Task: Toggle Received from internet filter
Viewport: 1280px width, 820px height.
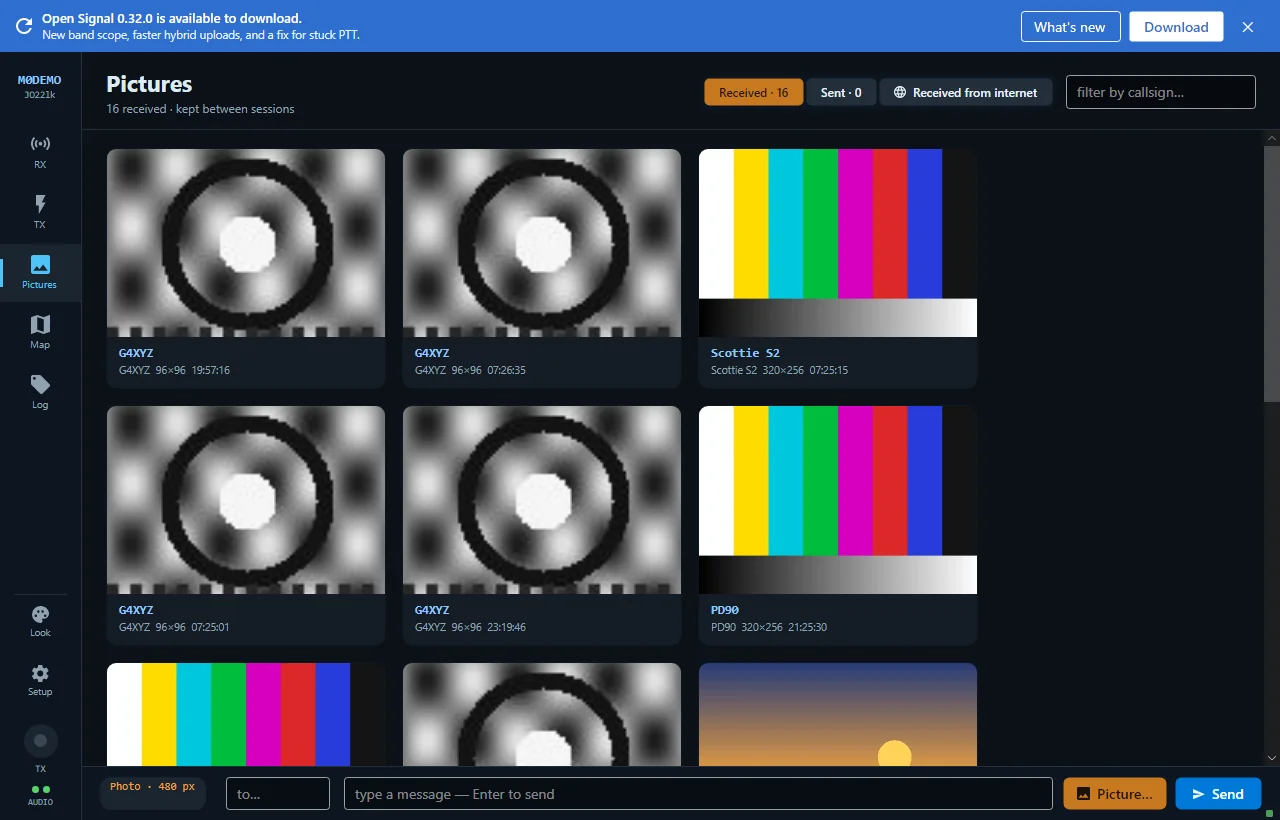Action: coord(966,92)
